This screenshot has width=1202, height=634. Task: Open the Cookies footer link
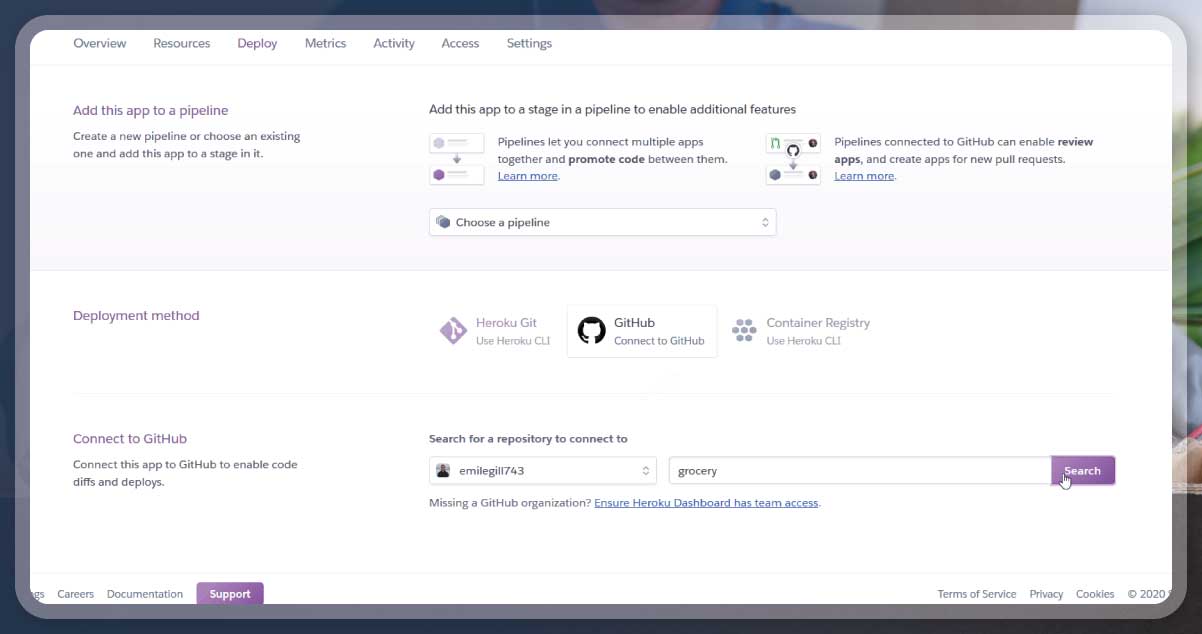(x=1095, y=594)
